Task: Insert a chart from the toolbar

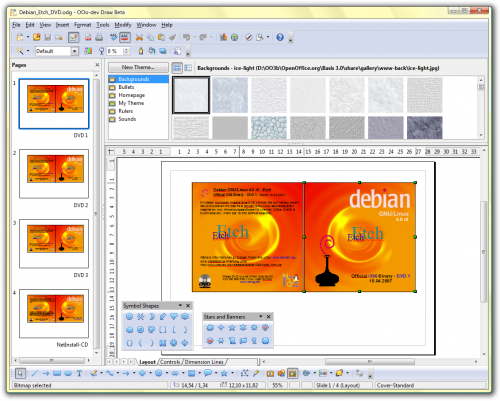Action: coord(223,37)
